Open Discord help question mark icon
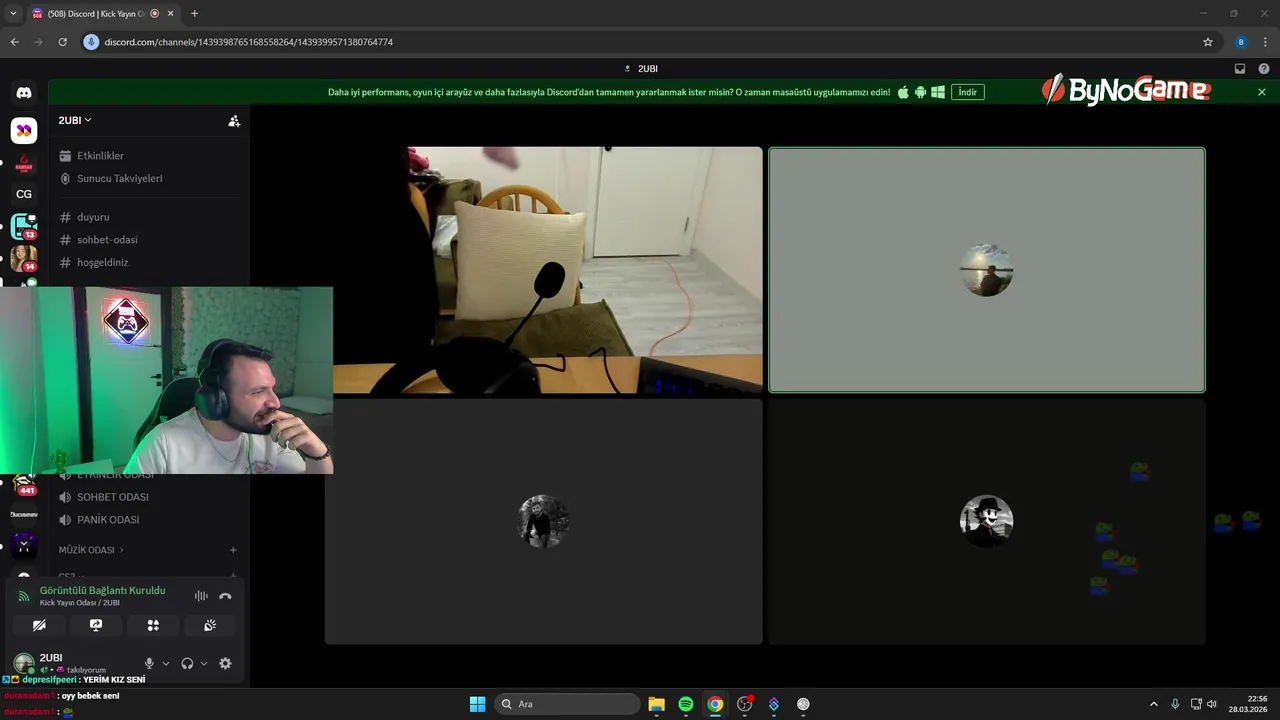This screenshot has height=720, width=1280. (x=1264, y=69)
